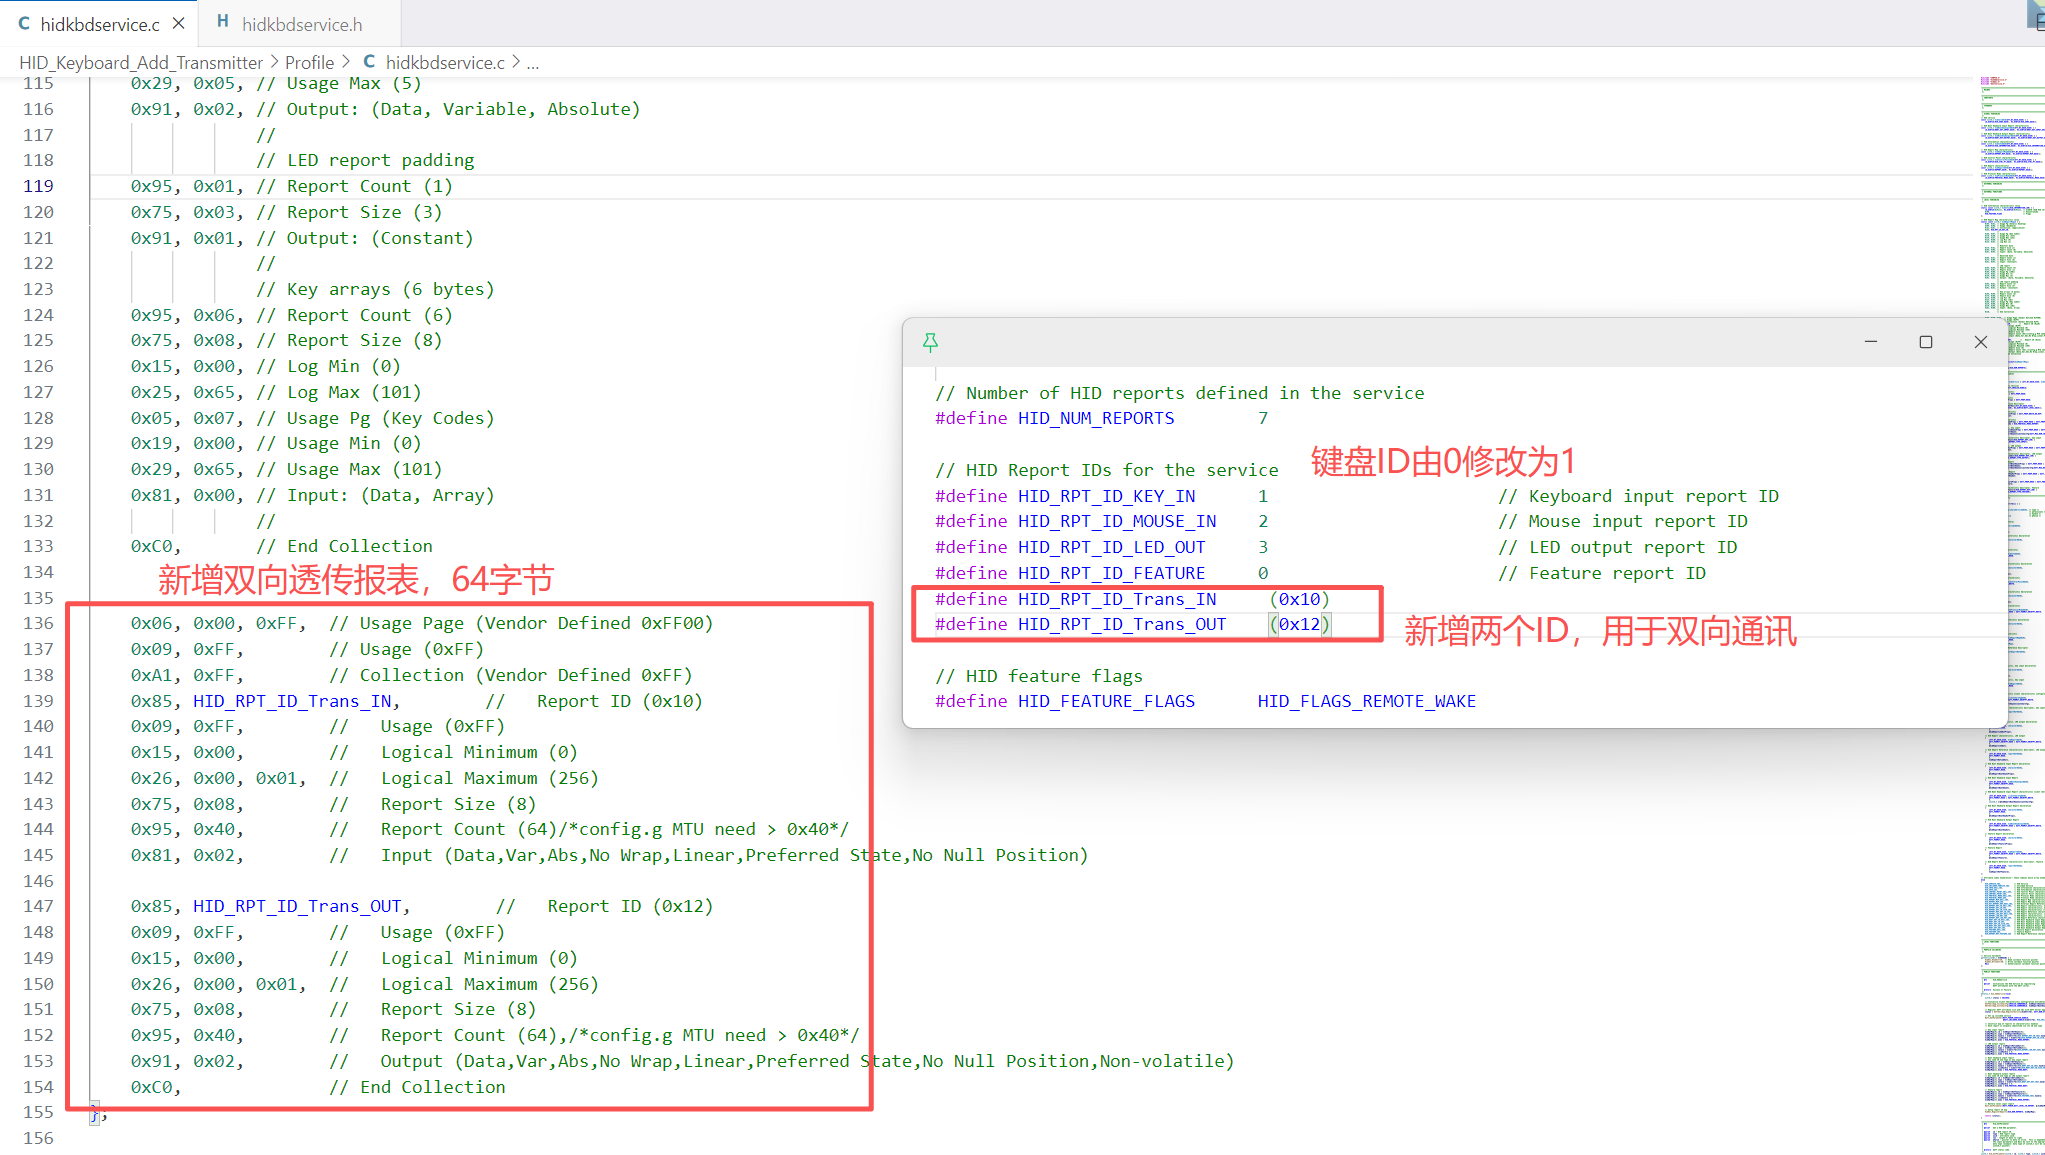
Task: Close the floating definitions window
Action: [x=1980, y=342]
